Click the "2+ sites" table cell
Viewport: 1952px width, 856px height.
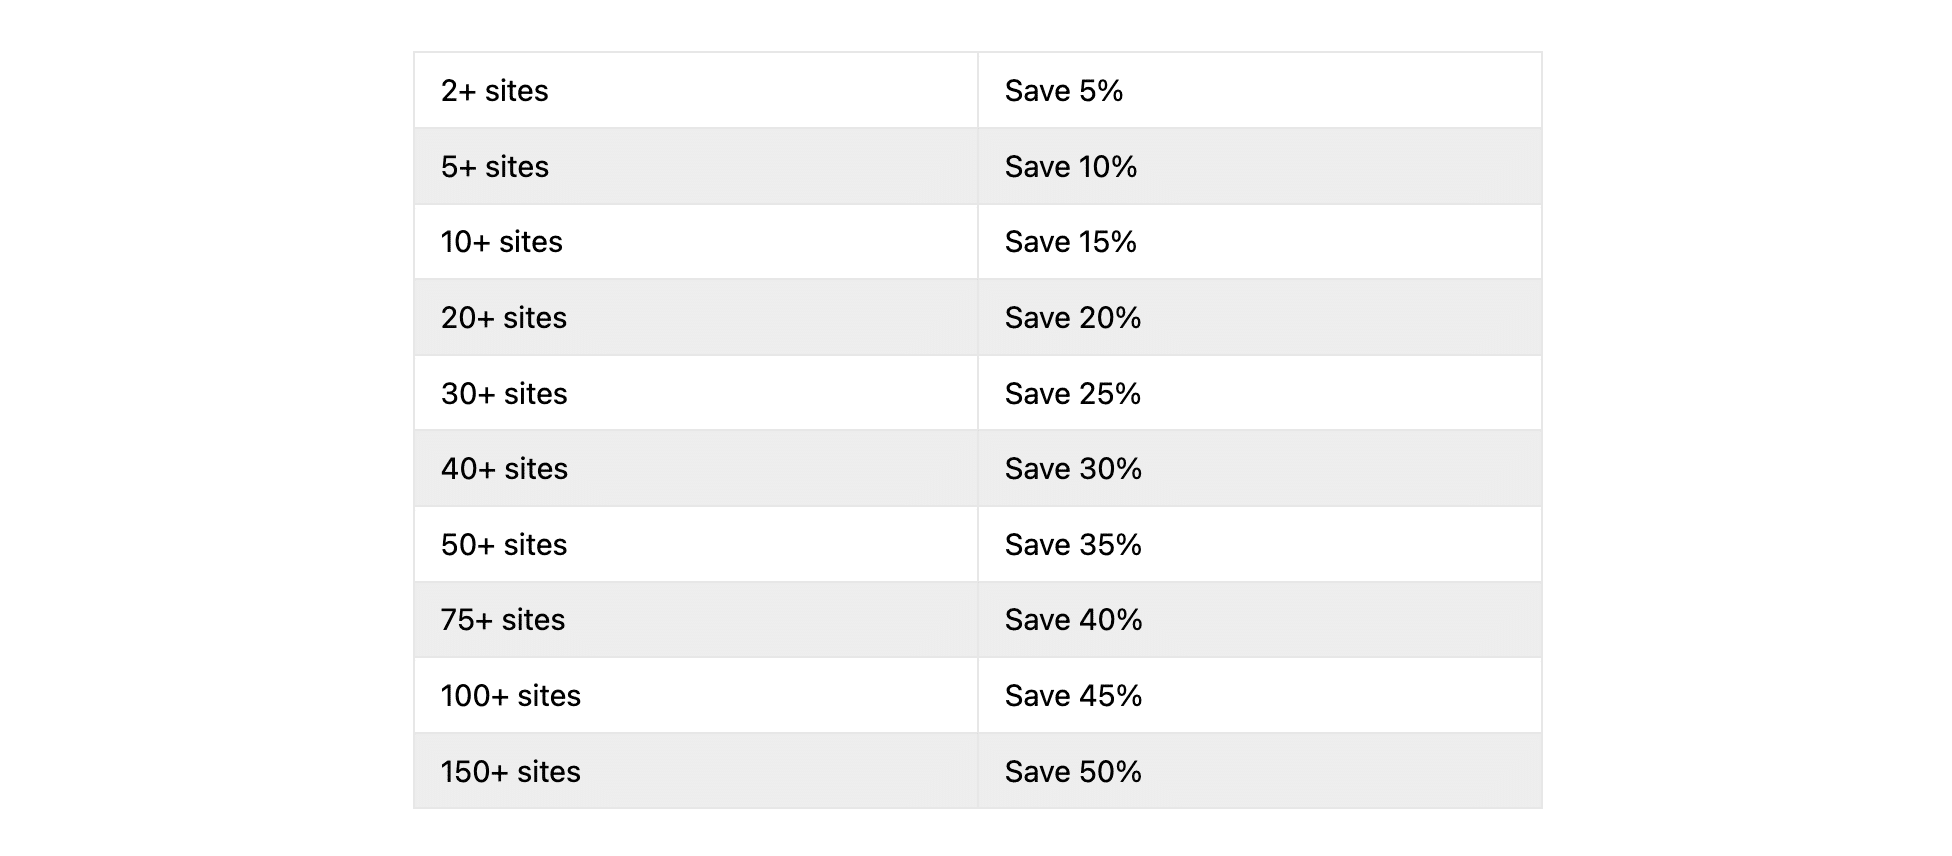(x=495, y=91)
